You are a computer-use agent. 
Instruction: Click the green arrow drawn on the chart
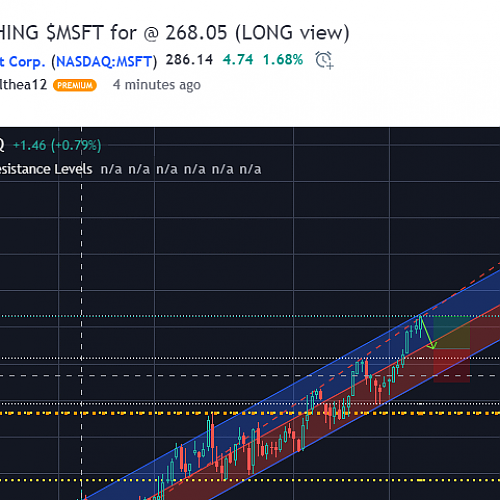(428, 333)
